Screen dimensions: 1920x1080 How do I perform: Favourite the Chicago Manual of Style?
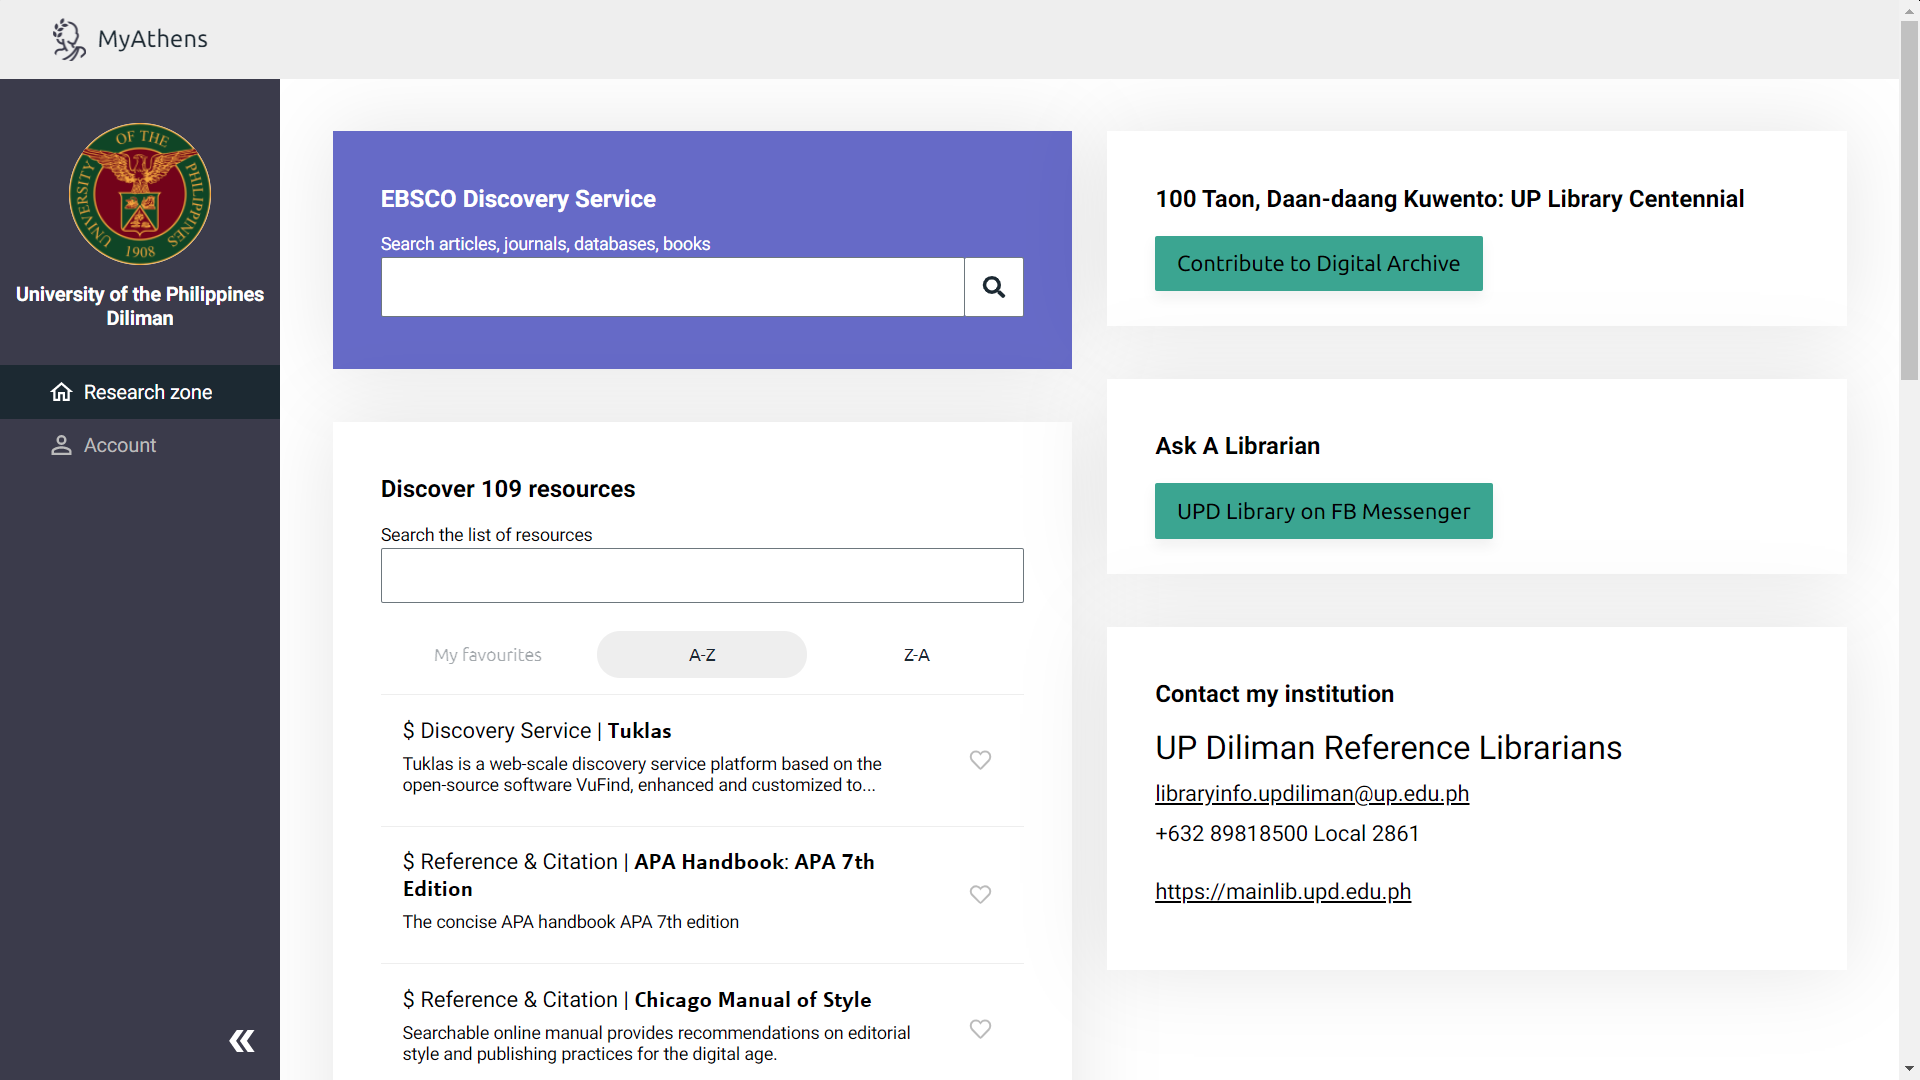click(x=980, y=1029)
